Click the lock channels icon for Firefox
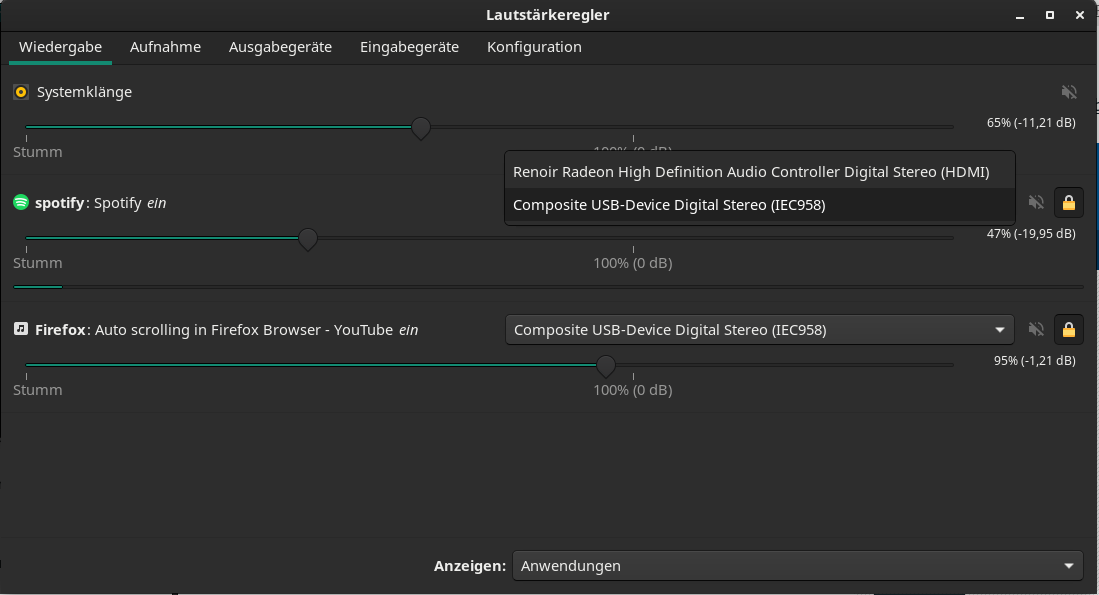Screen dimensions: 1099x595 coord(1068,329)
